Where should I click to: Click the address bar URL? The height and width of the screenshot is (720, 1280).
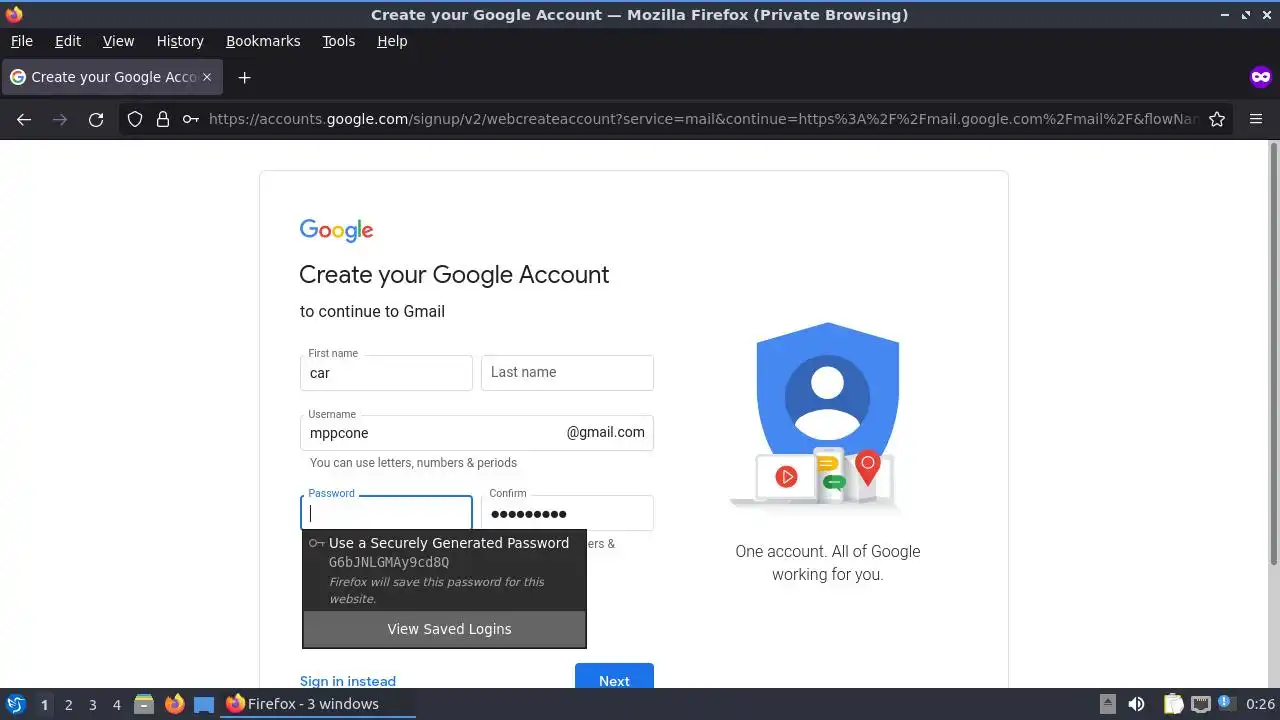tap(703, 119)
